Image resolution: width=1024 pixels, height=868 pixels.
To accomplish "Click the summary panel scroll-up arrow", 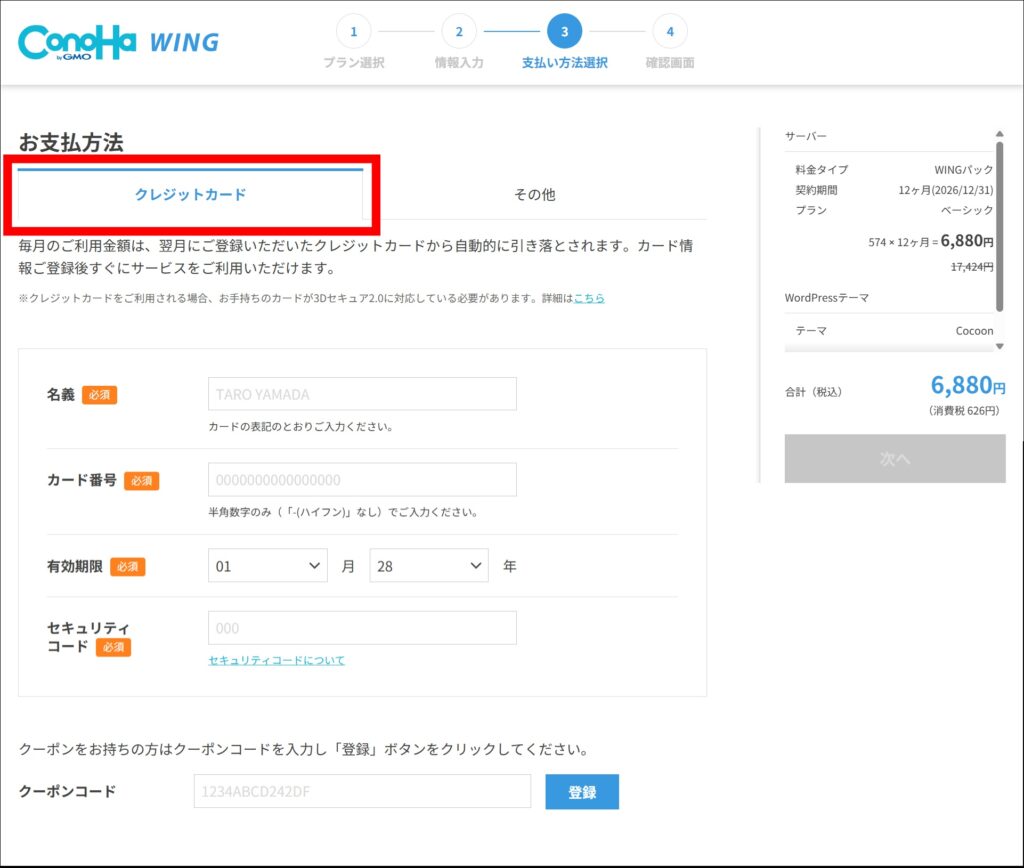I will (x=999, y=134).
